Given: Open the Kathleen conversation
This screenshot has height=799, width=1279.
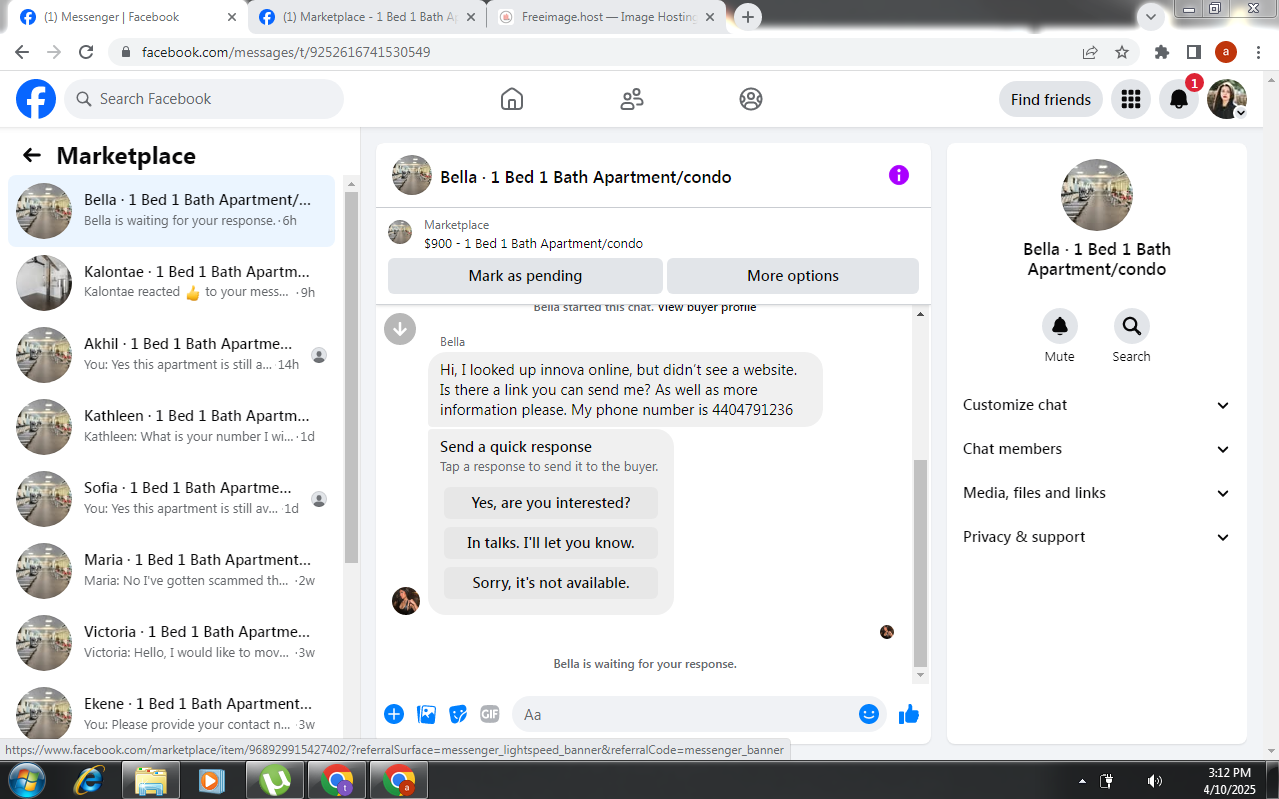Looking at the screenshot, I should click(x=171, y=427).
